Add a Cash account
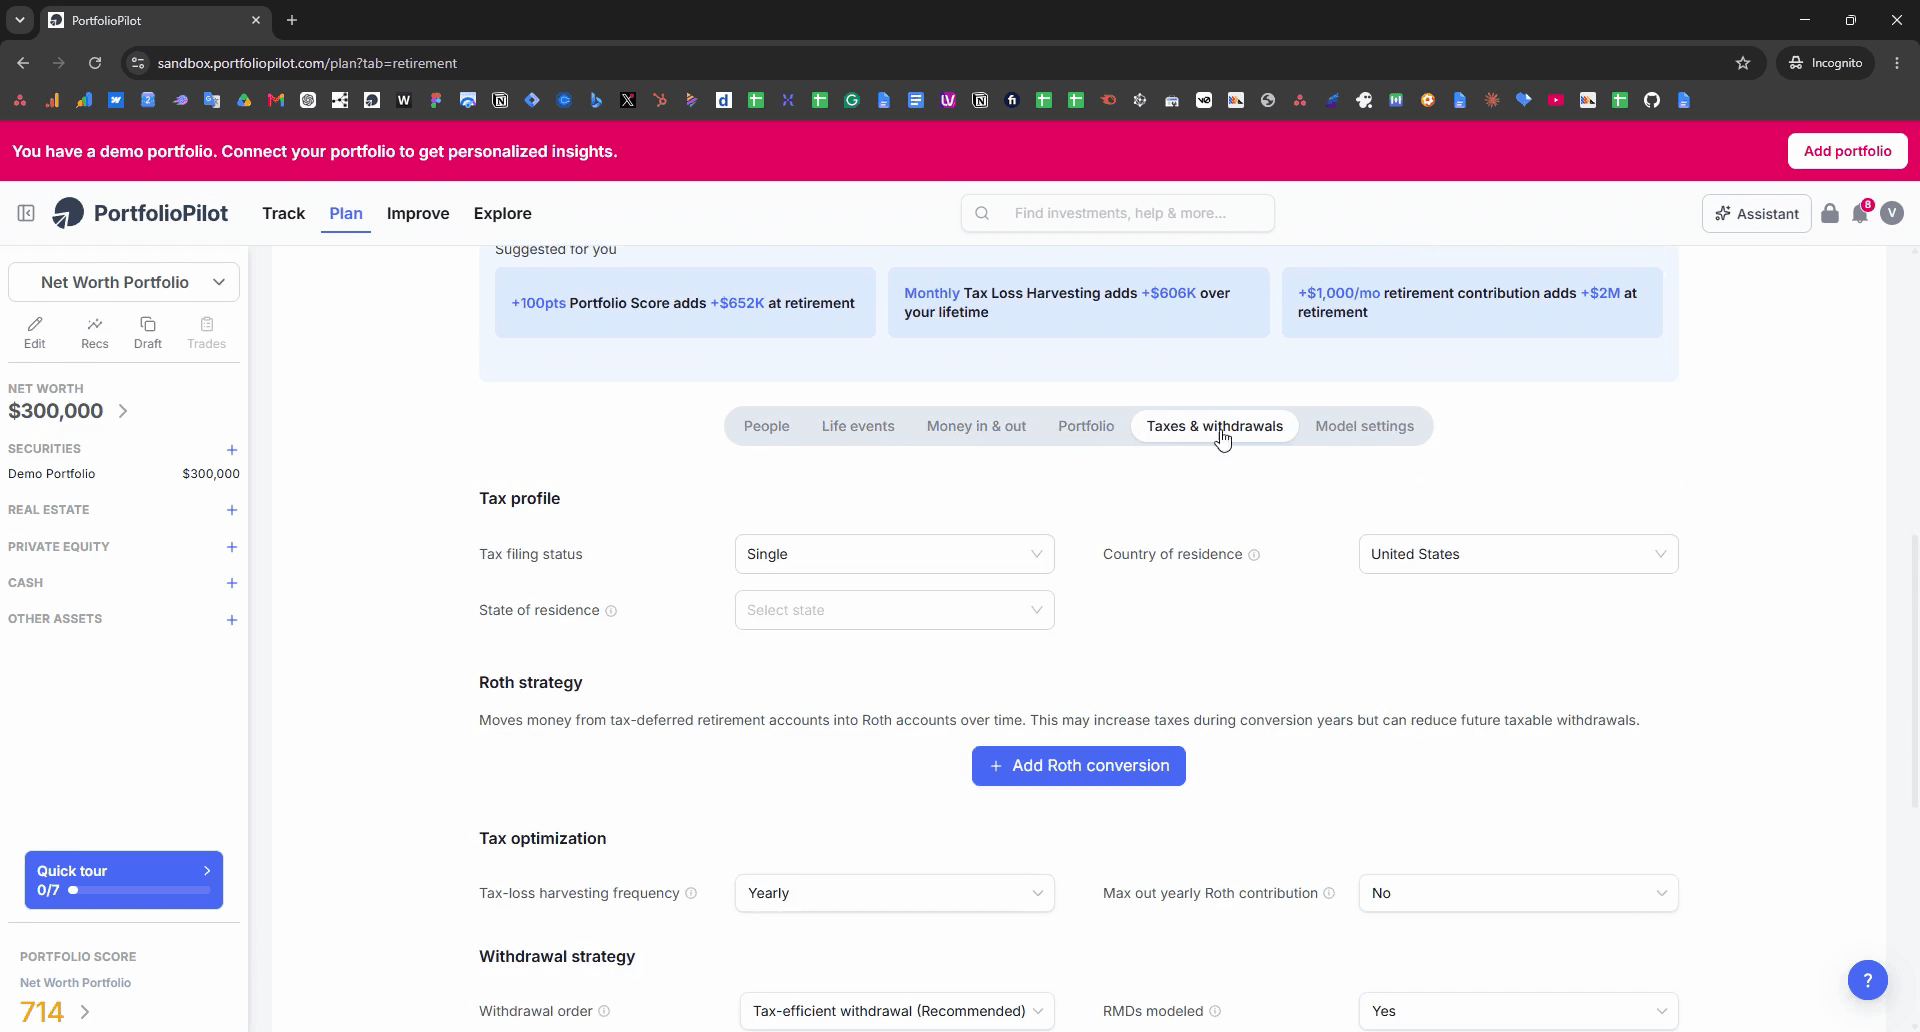This screenshot has width=1920, height=1032. (x=232, y=583)
